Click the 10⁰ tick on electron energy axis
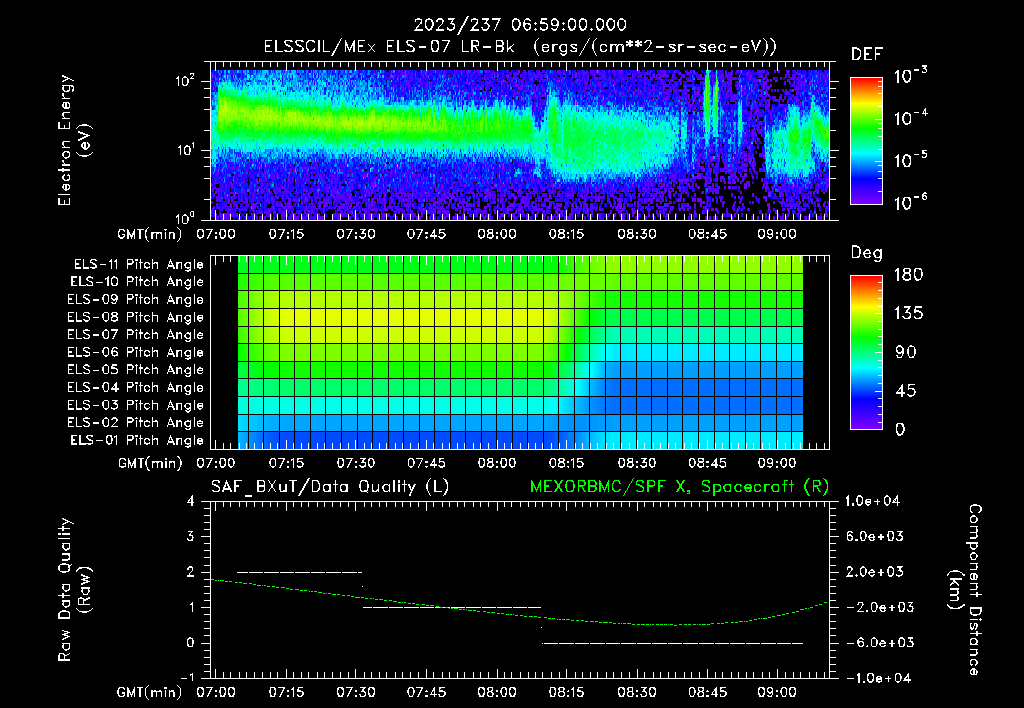1024x708 pixels. (185, 217)
